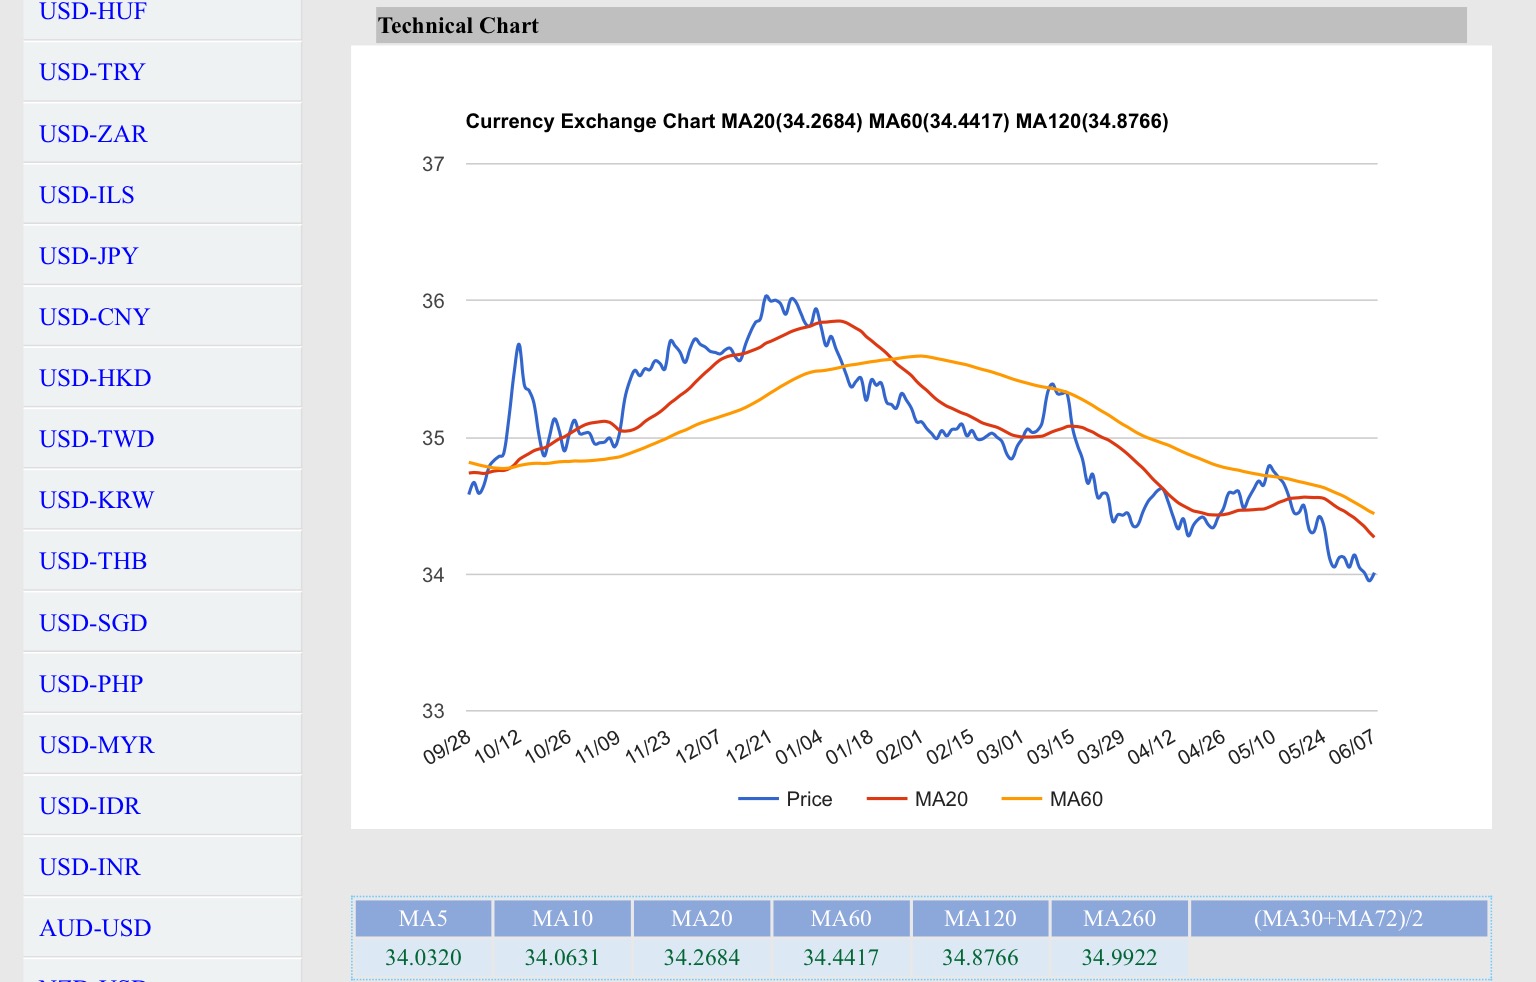Click the 04/26 x-axis date label
Screen dimensions: 1536x982
pyautogui.click(x=1202, y=747)
